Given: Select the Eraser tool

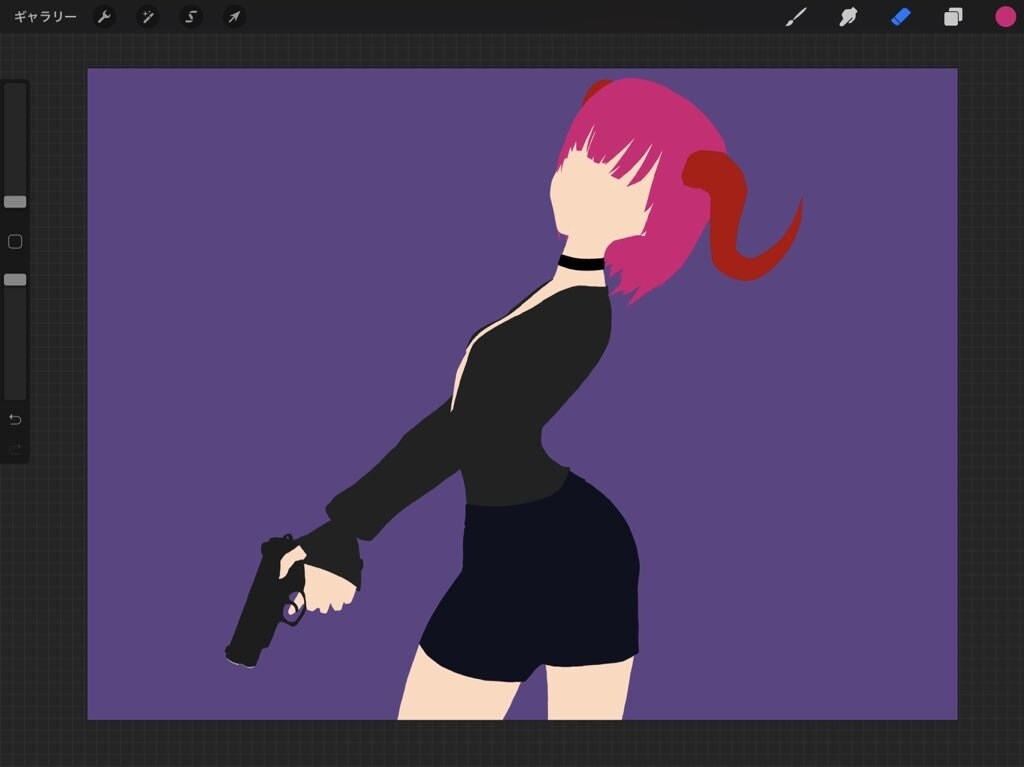Looking at the screenshot, I should [x=901, y=17].
